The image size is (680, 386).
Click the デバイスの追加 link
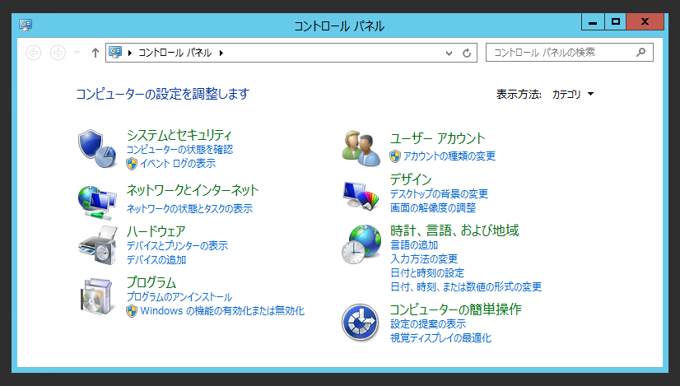click(156, 260)
